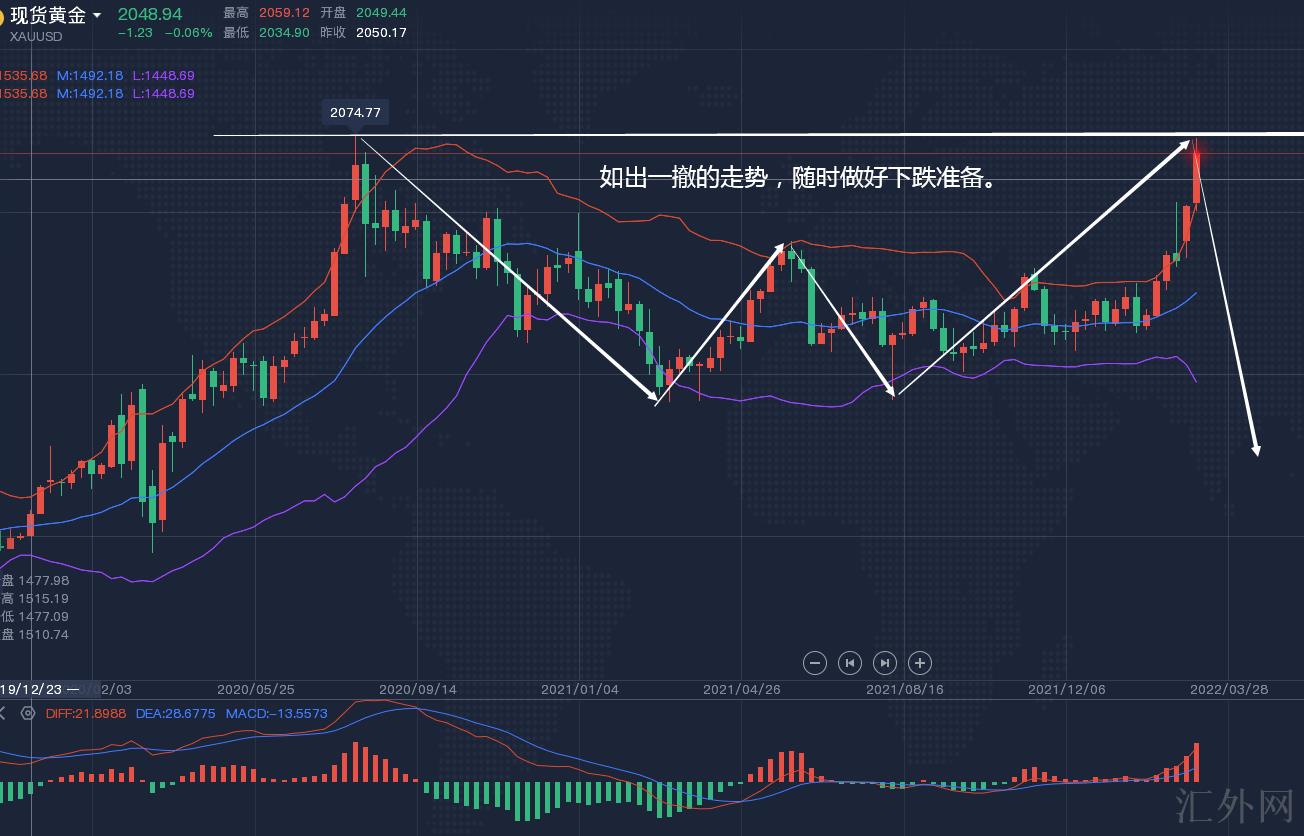Click the glowing red dot at latest candle peak
The width and height of the screenshot is (1304, 836).
1196,151
